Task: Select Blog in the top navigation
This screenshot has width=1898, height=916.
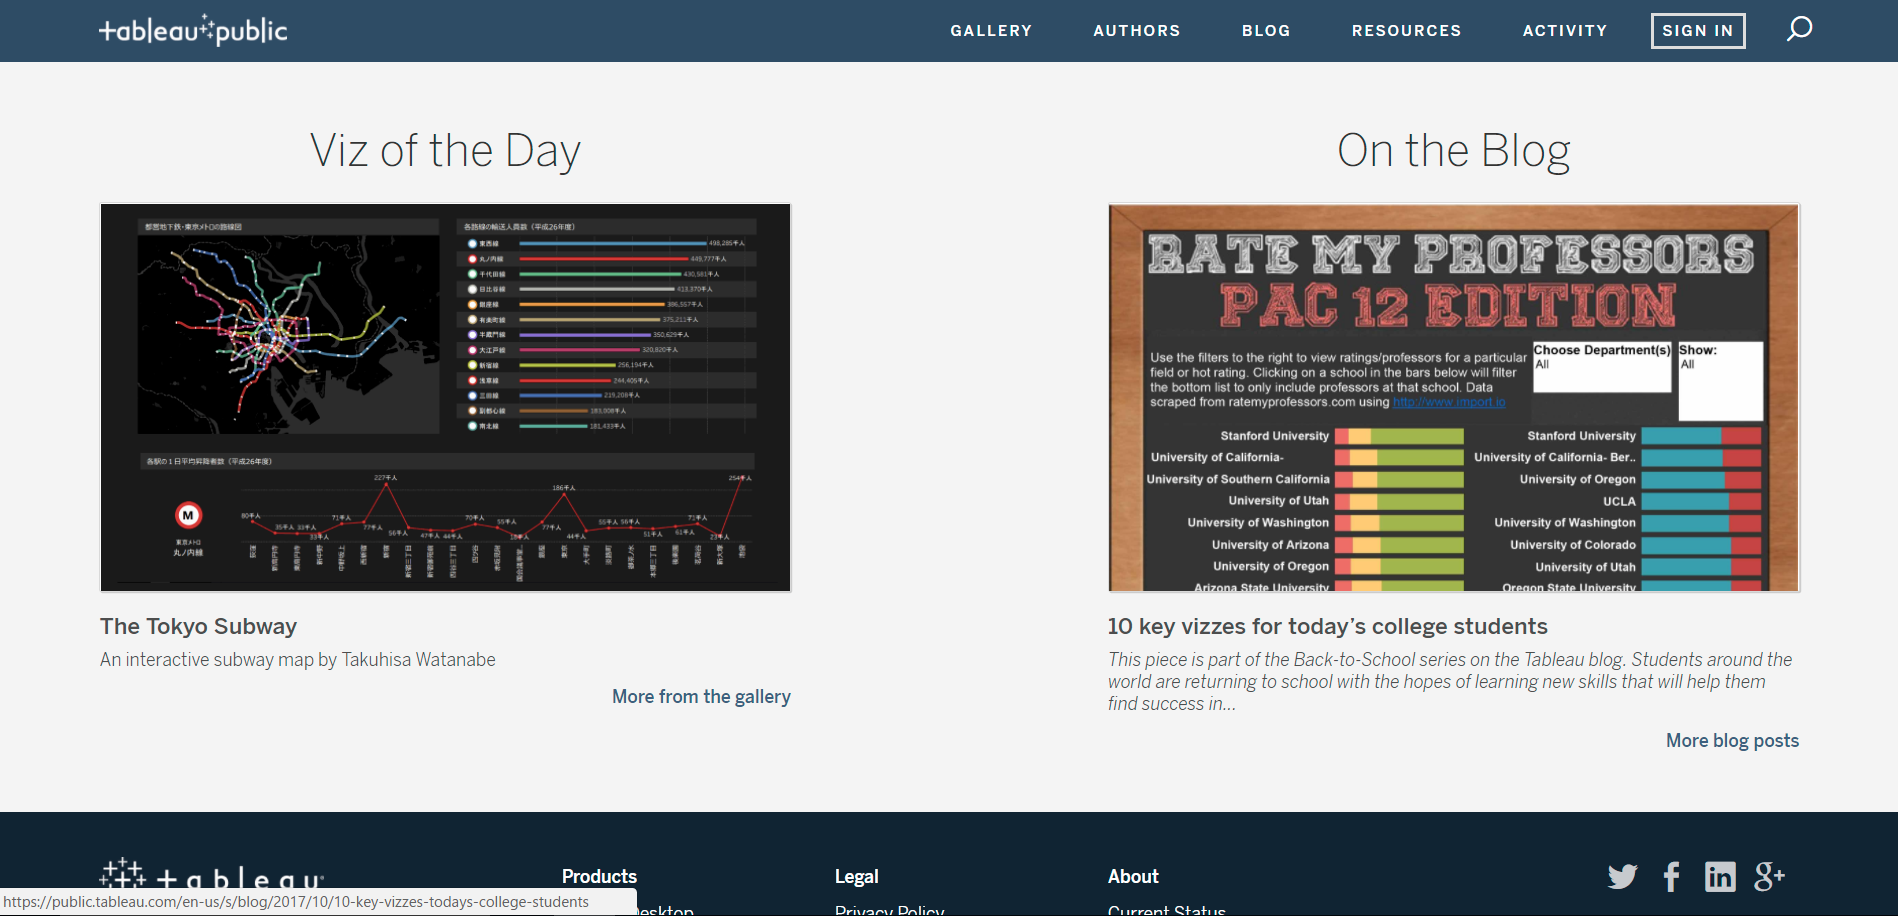Action: 1266,31
